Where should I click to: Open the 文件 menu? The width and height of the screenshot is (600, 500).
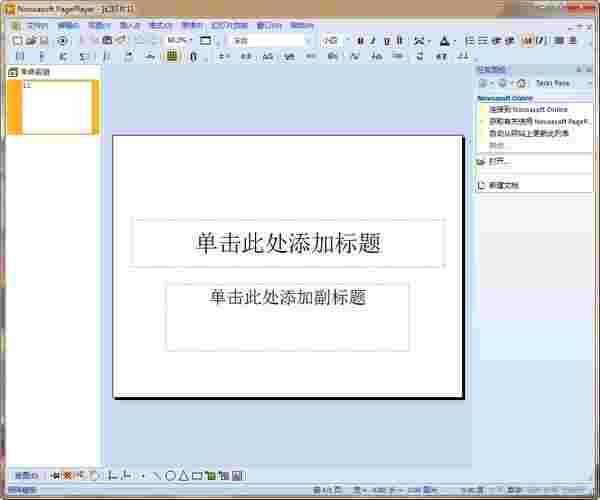click(36, 26)
